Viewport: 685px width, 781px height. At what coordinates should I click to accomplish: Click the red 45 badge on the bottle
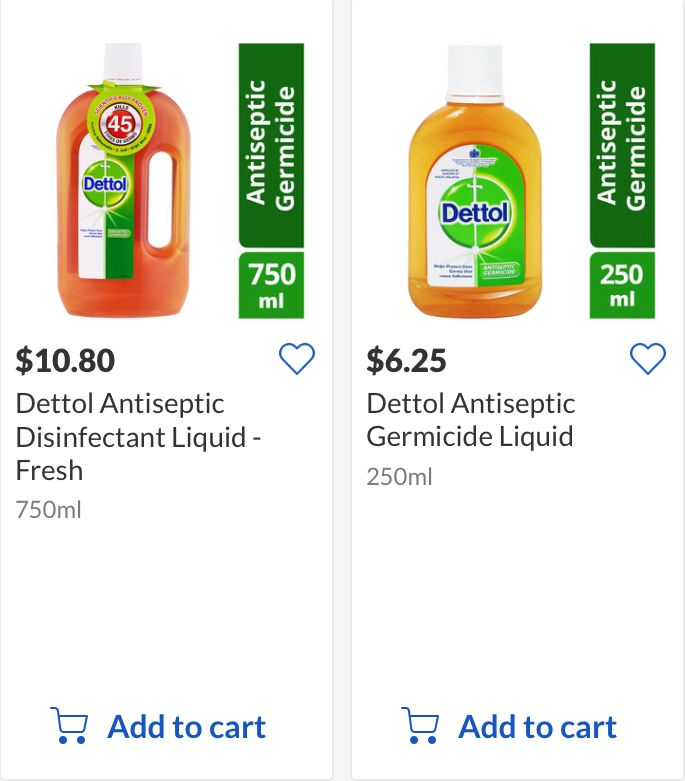[x=120, y=125]
